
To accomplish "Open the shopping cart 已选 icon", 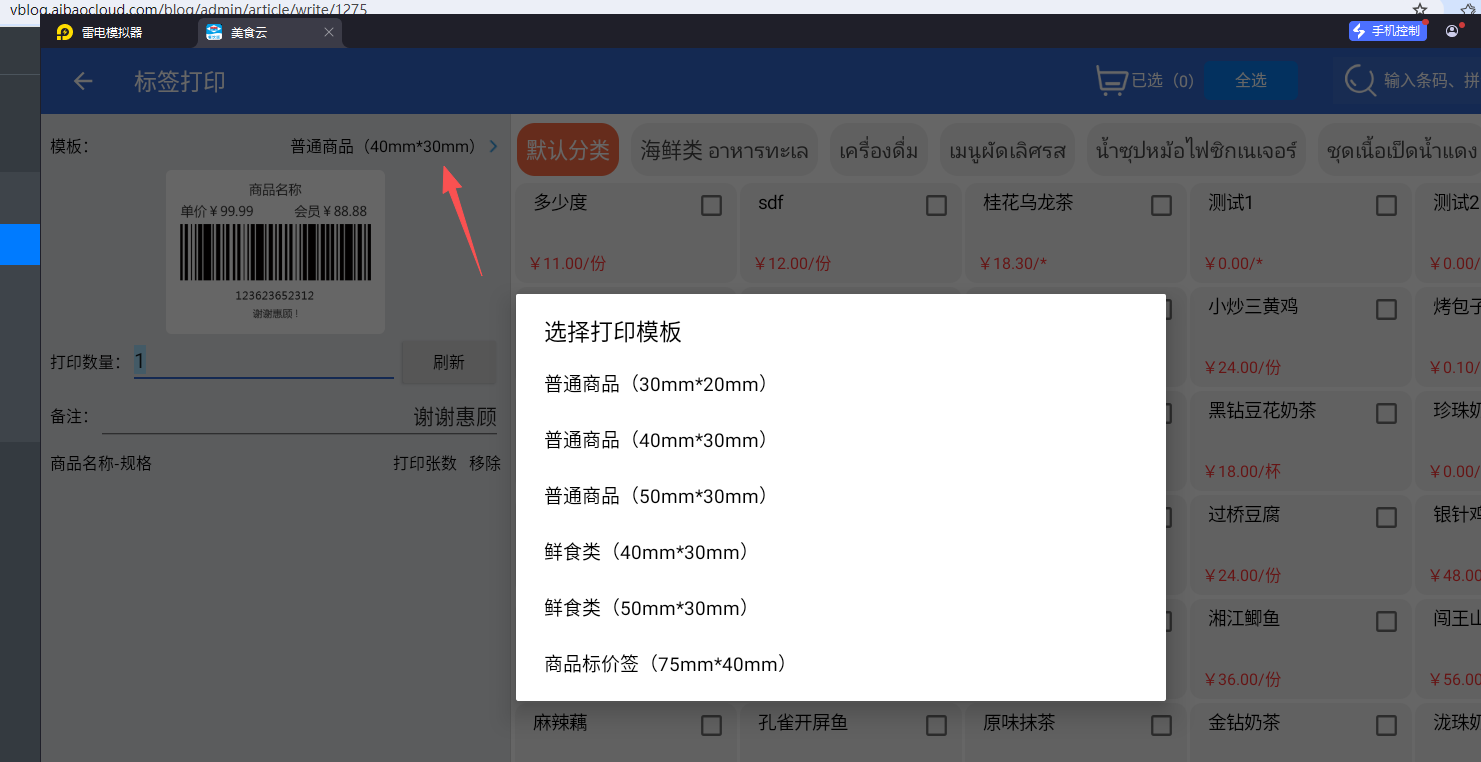I will click(1111, 81).
